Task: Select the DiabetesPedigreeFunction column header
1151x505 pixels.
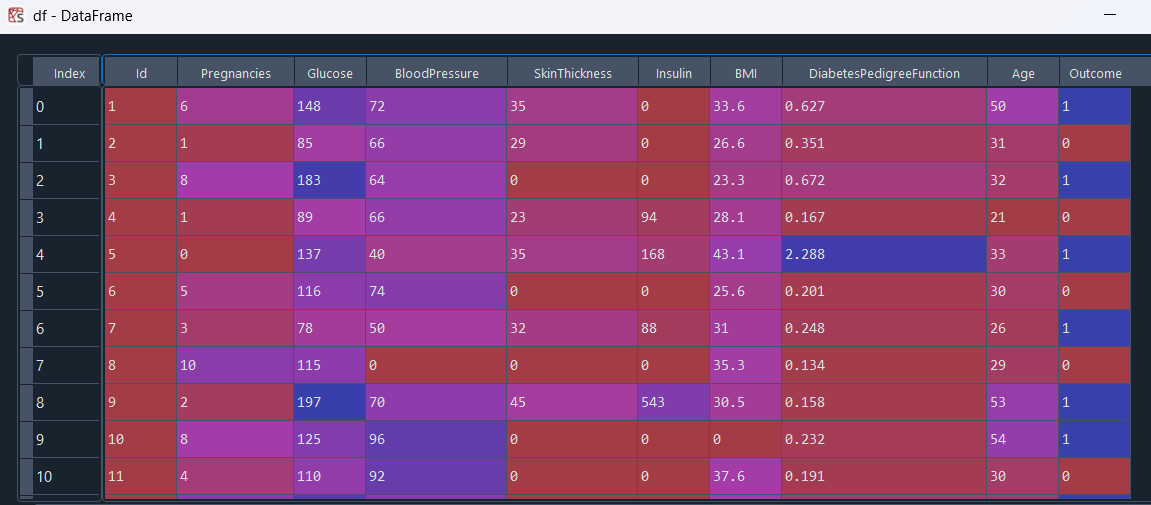Action: (x=884, y=73)
